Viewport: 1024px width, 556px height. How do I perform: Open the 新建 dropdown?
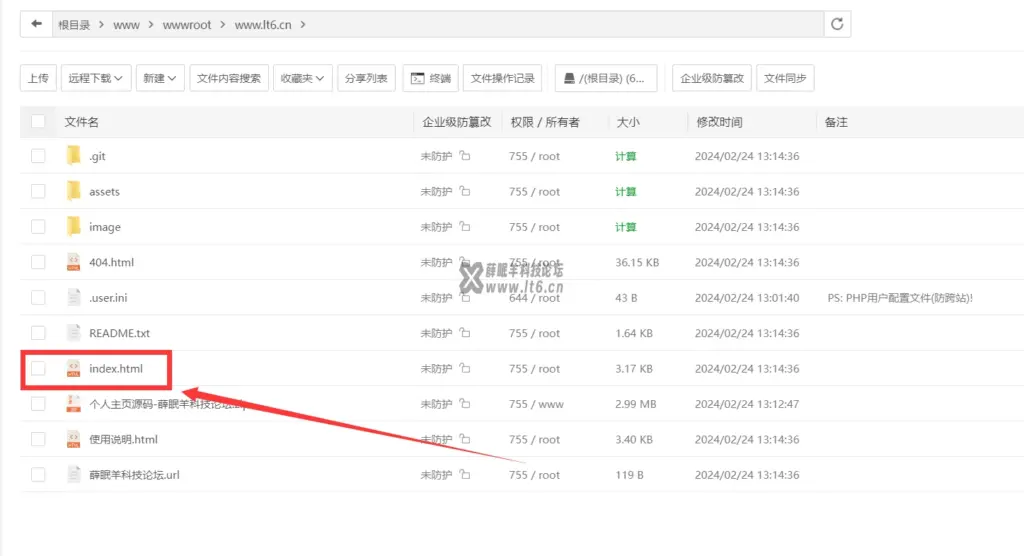click(160, 78)
